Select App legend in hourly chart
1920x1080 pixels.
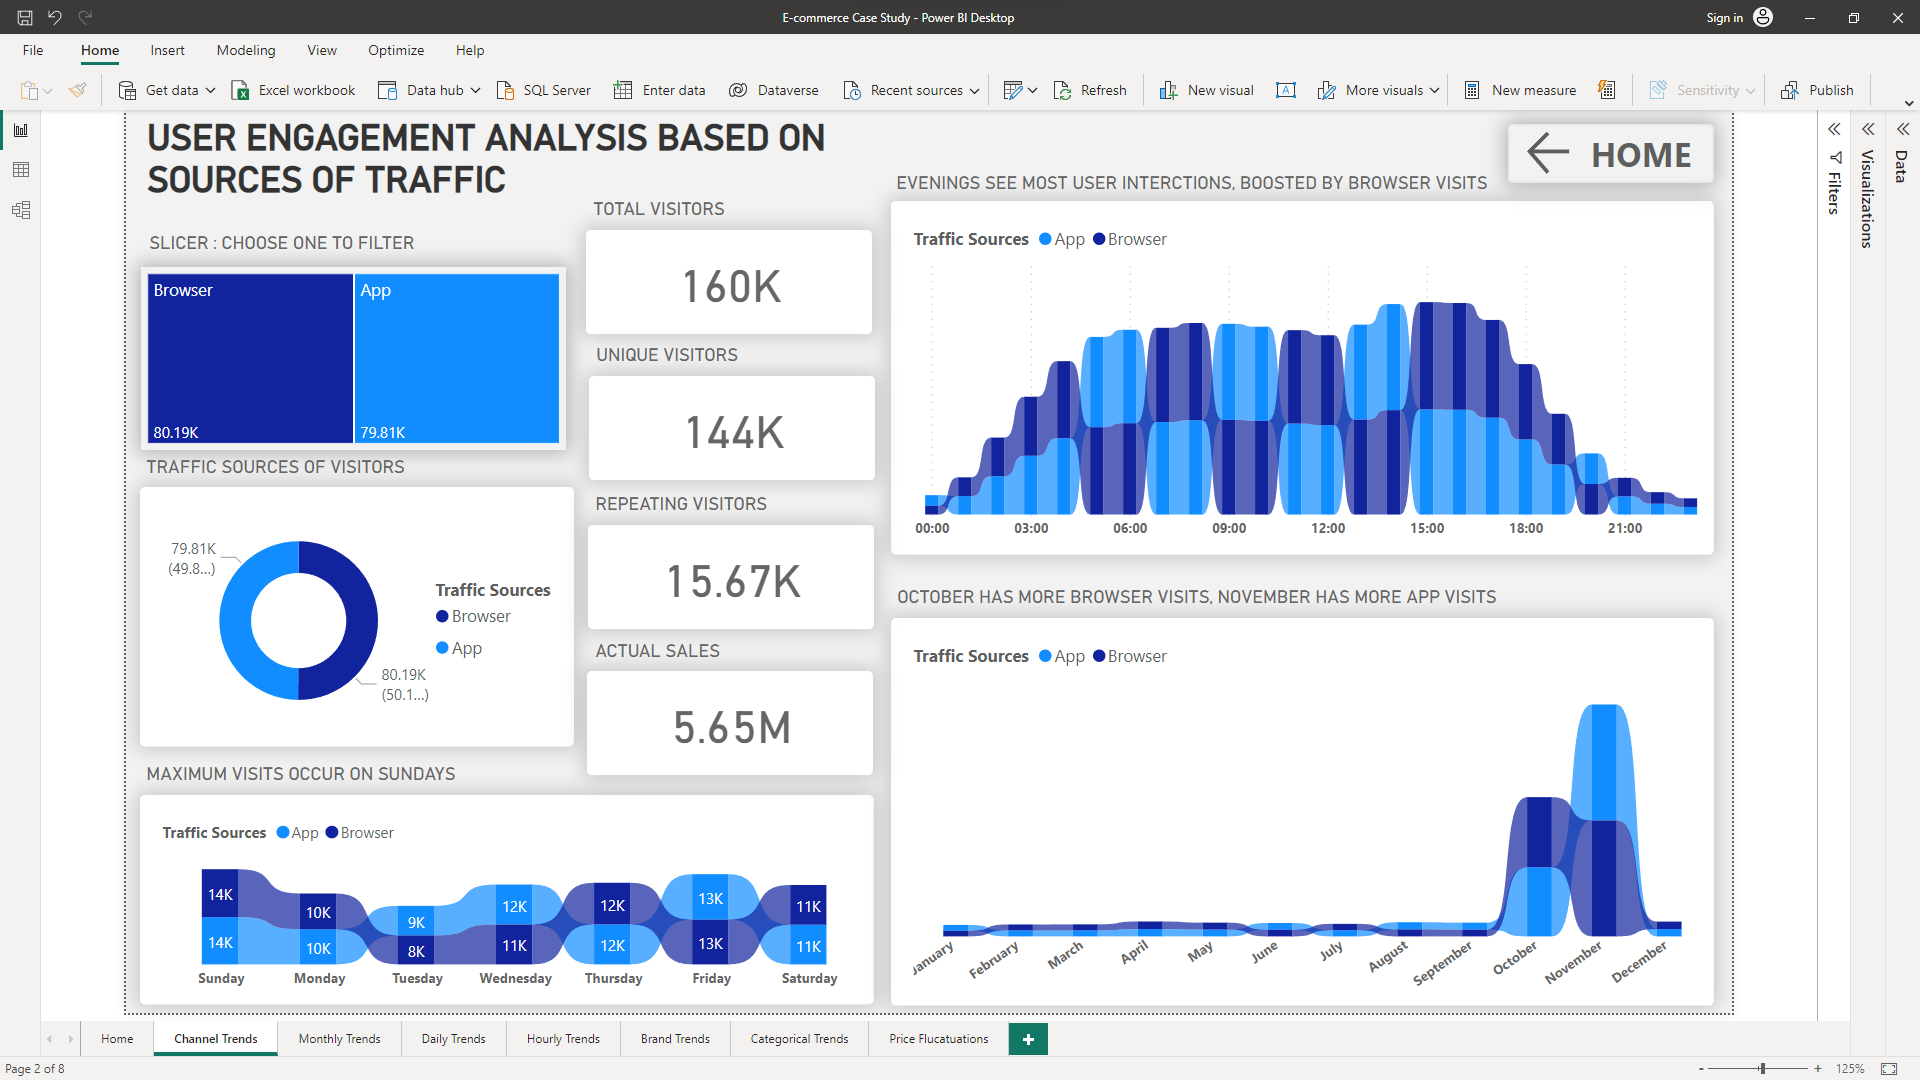point(1062,239)
